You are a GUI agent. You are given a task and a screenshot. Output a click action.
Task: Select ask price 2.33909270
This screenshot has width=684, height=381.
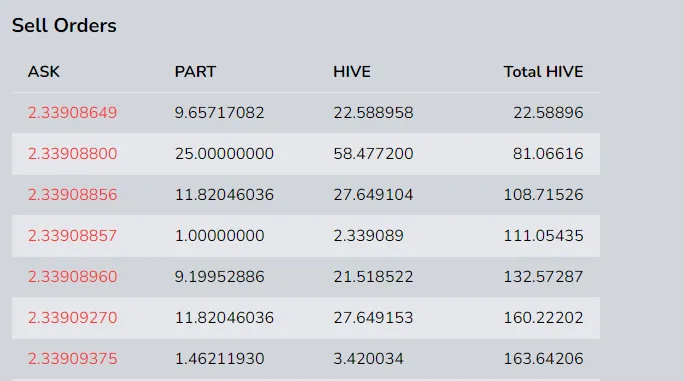tap(72, 318)
